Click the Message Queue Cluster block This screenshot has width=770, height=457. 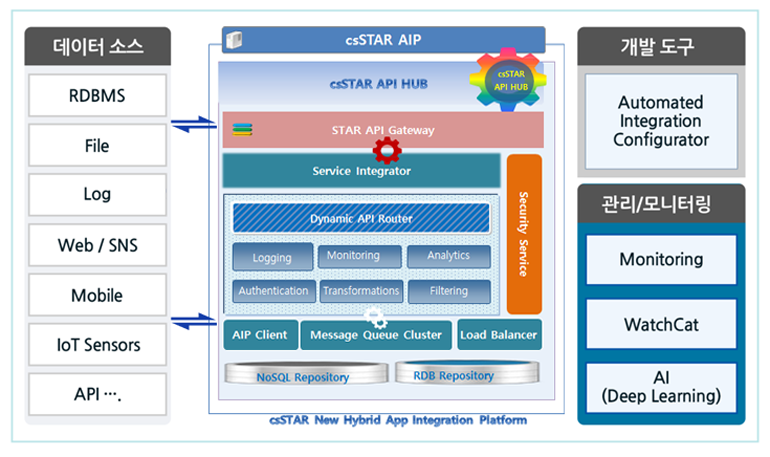coord(376,335)
